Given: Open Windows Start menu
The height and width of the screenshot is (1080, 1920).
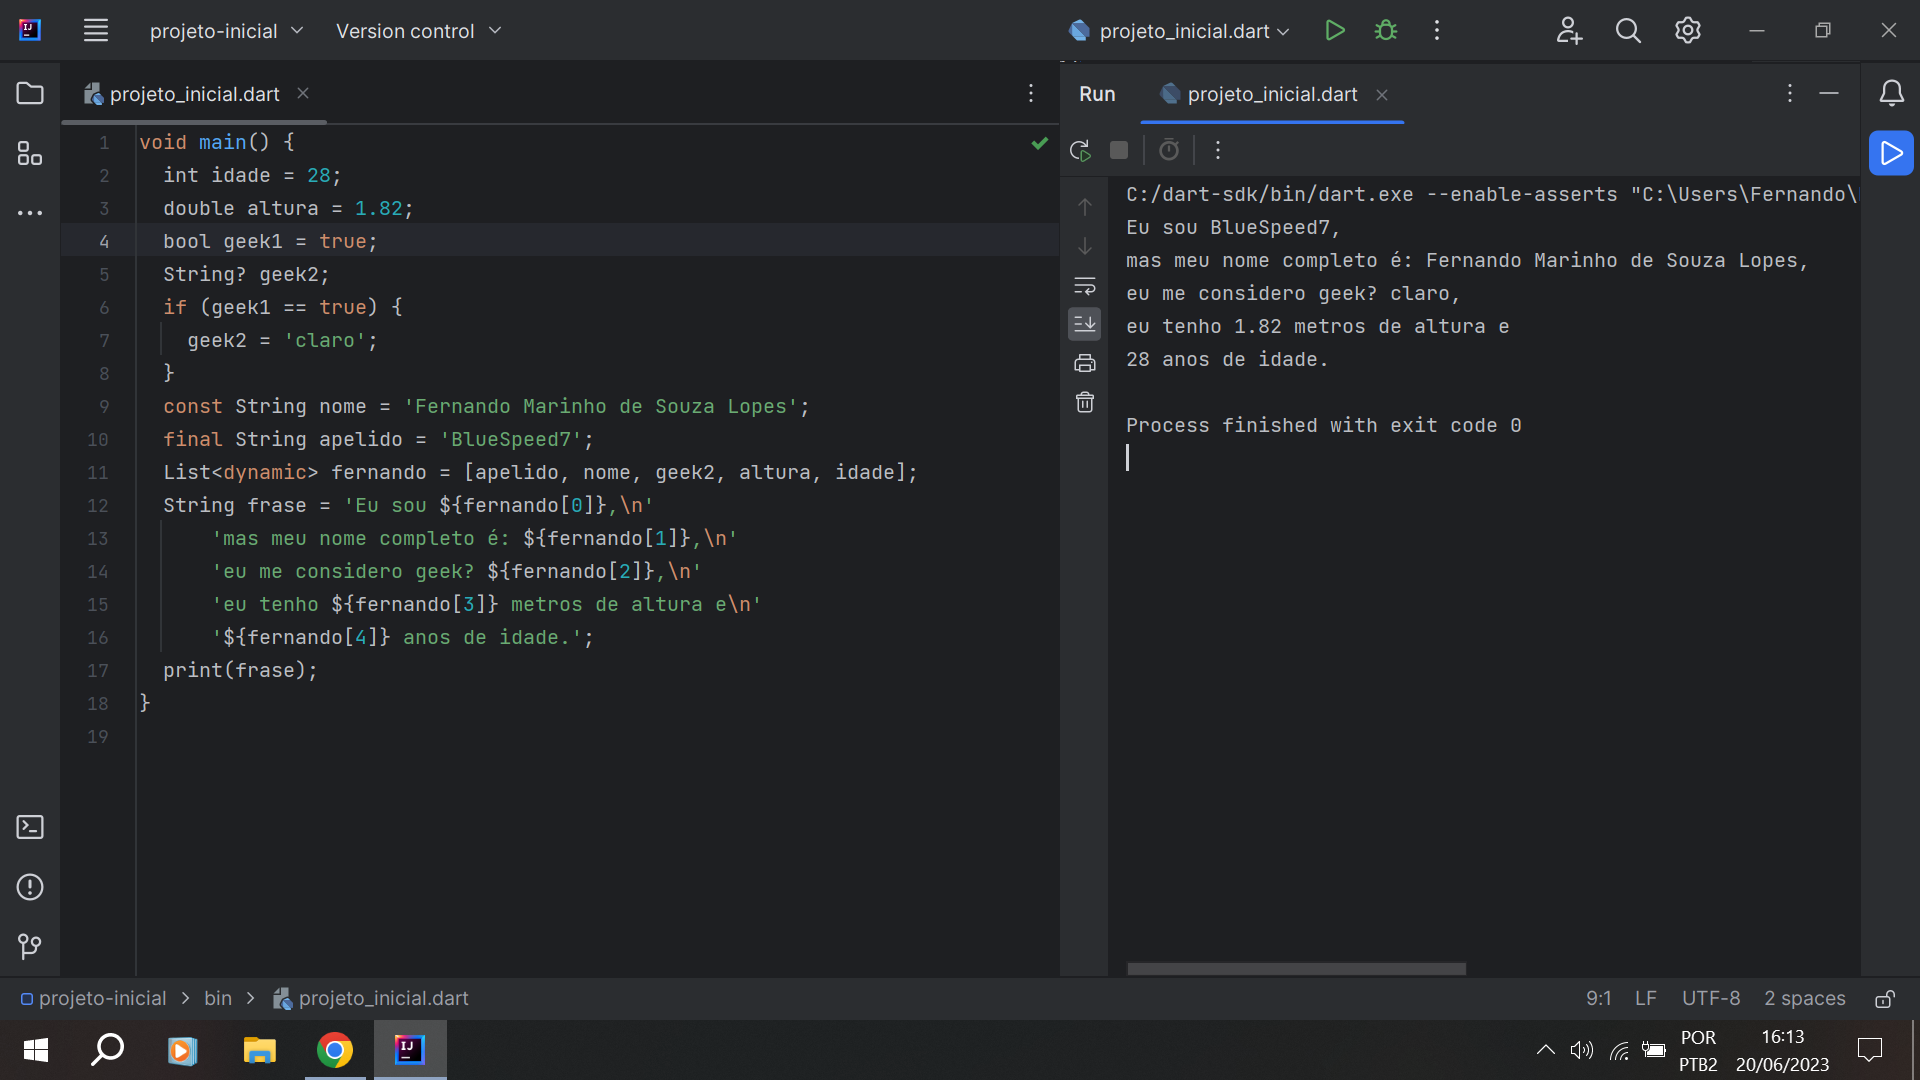Looking at the screenshot, I should 36,1050.
